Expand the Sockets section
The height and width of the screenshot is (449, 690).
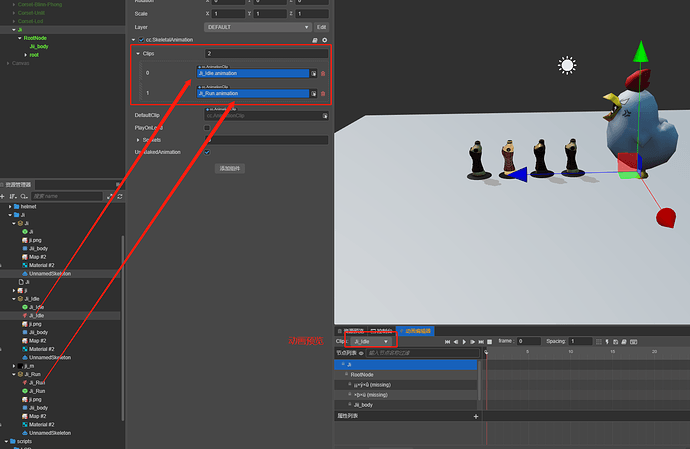[138, 140]
